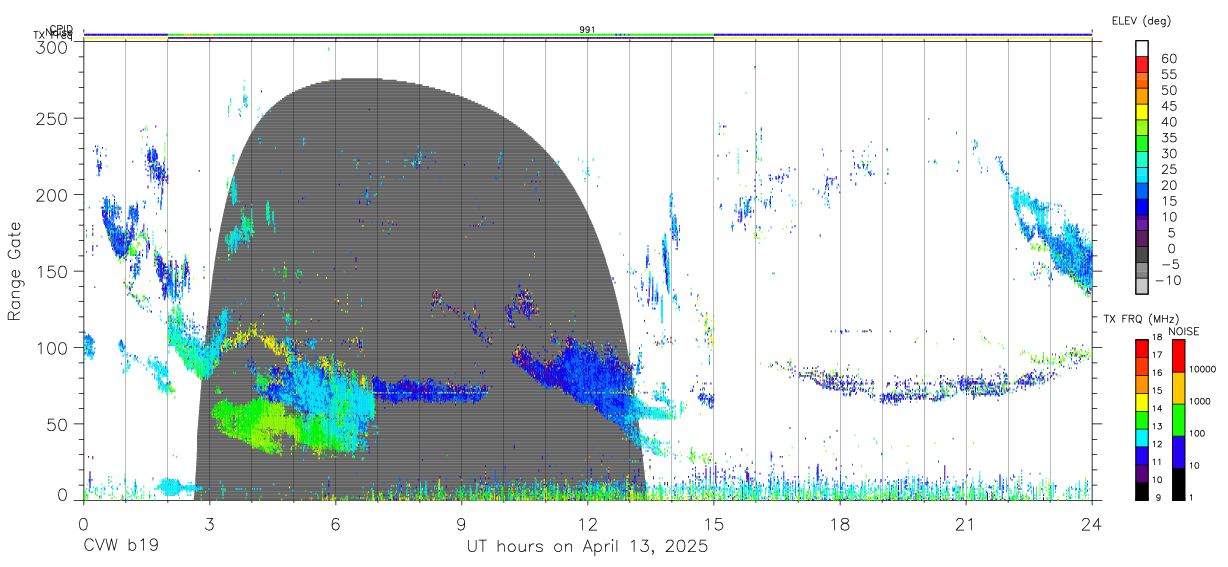Viewport: 1228px width, 567px height.
Task: Click the 'CVW b19' station label
Action: (x=120, y=547)
